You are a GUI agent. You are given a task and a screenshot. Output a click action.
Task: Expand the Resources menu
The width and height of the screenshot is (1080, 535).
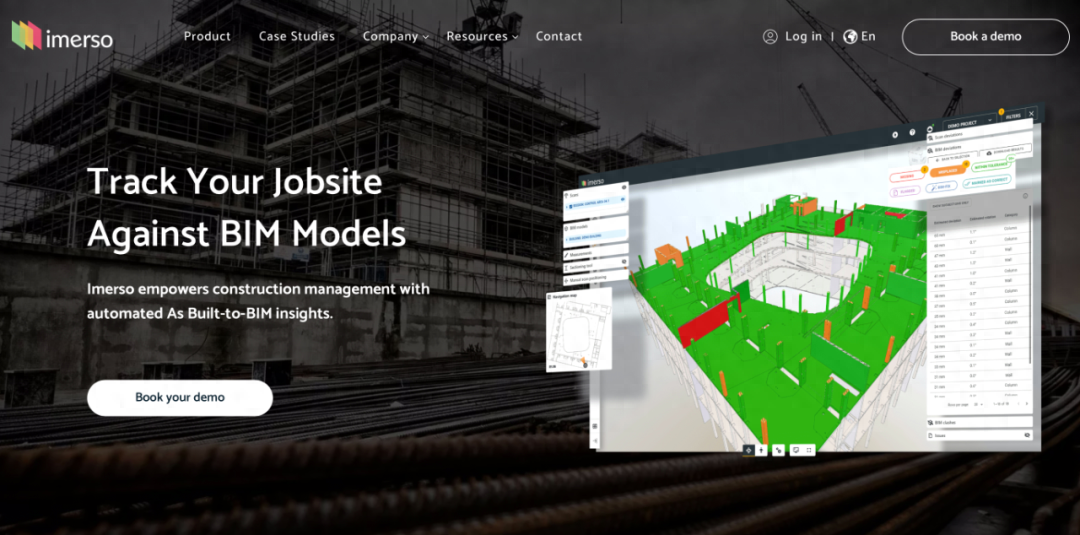(482, 36)
